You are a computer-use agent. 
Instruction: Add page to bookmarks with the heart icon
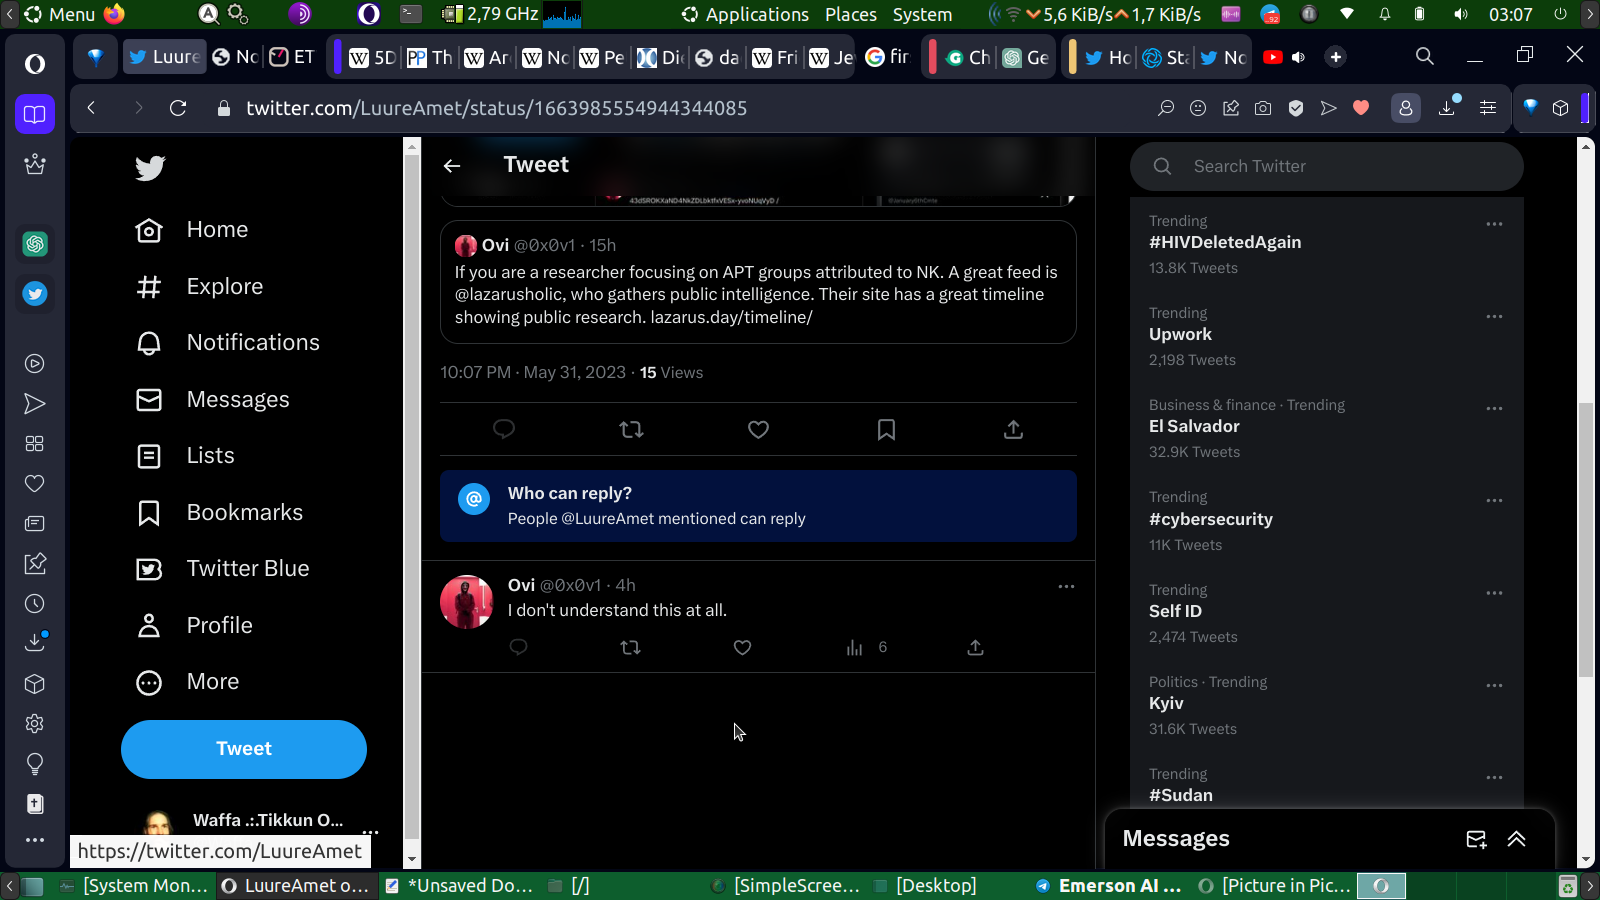(1361, 108)
